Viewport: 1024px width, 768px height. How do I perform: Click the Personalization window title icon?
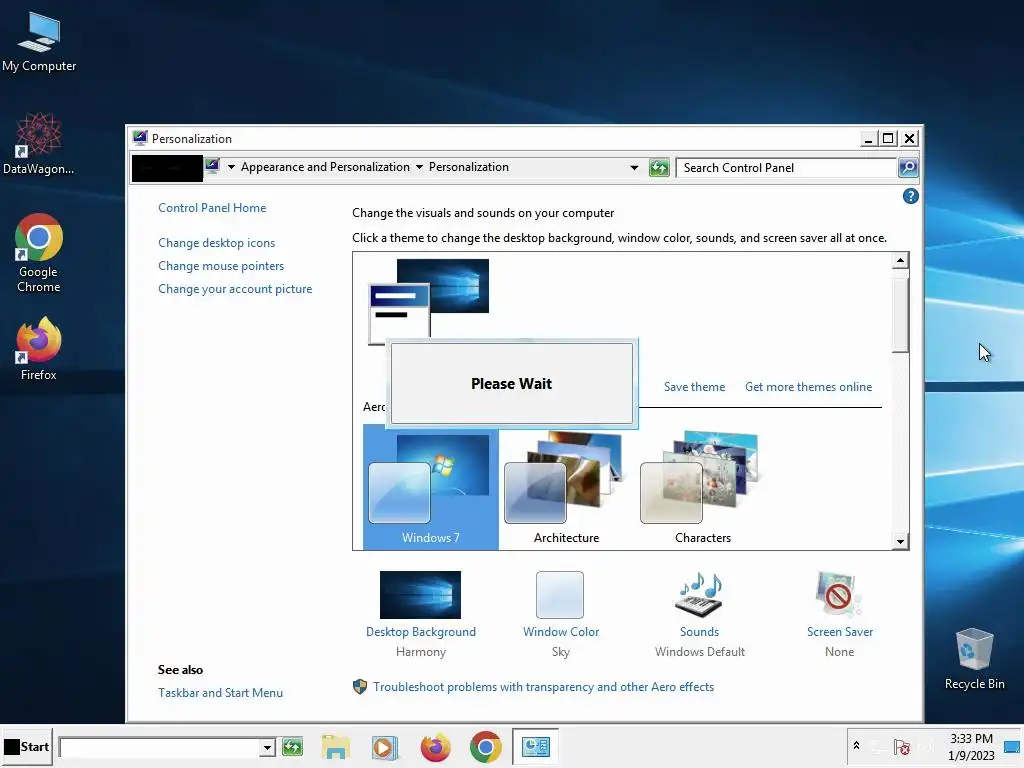pyautogui.click(x=140, y=138)
